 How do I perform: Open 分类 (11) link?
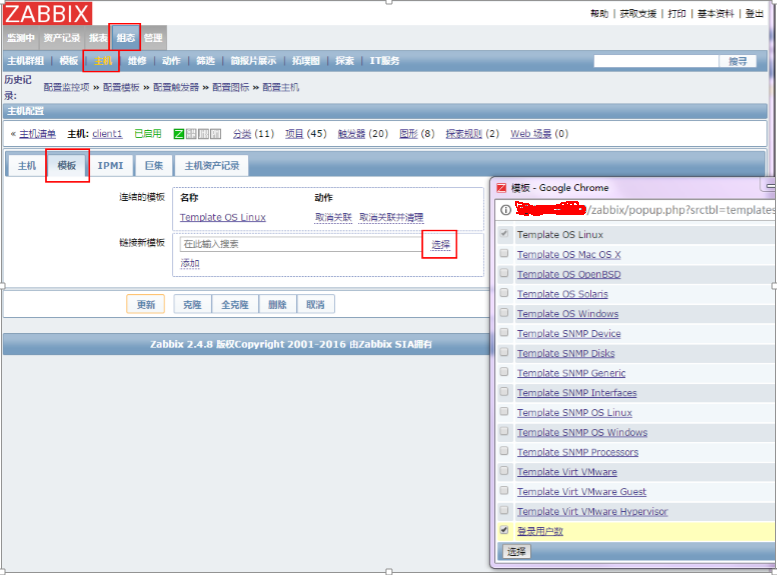(x=242, y=134)
